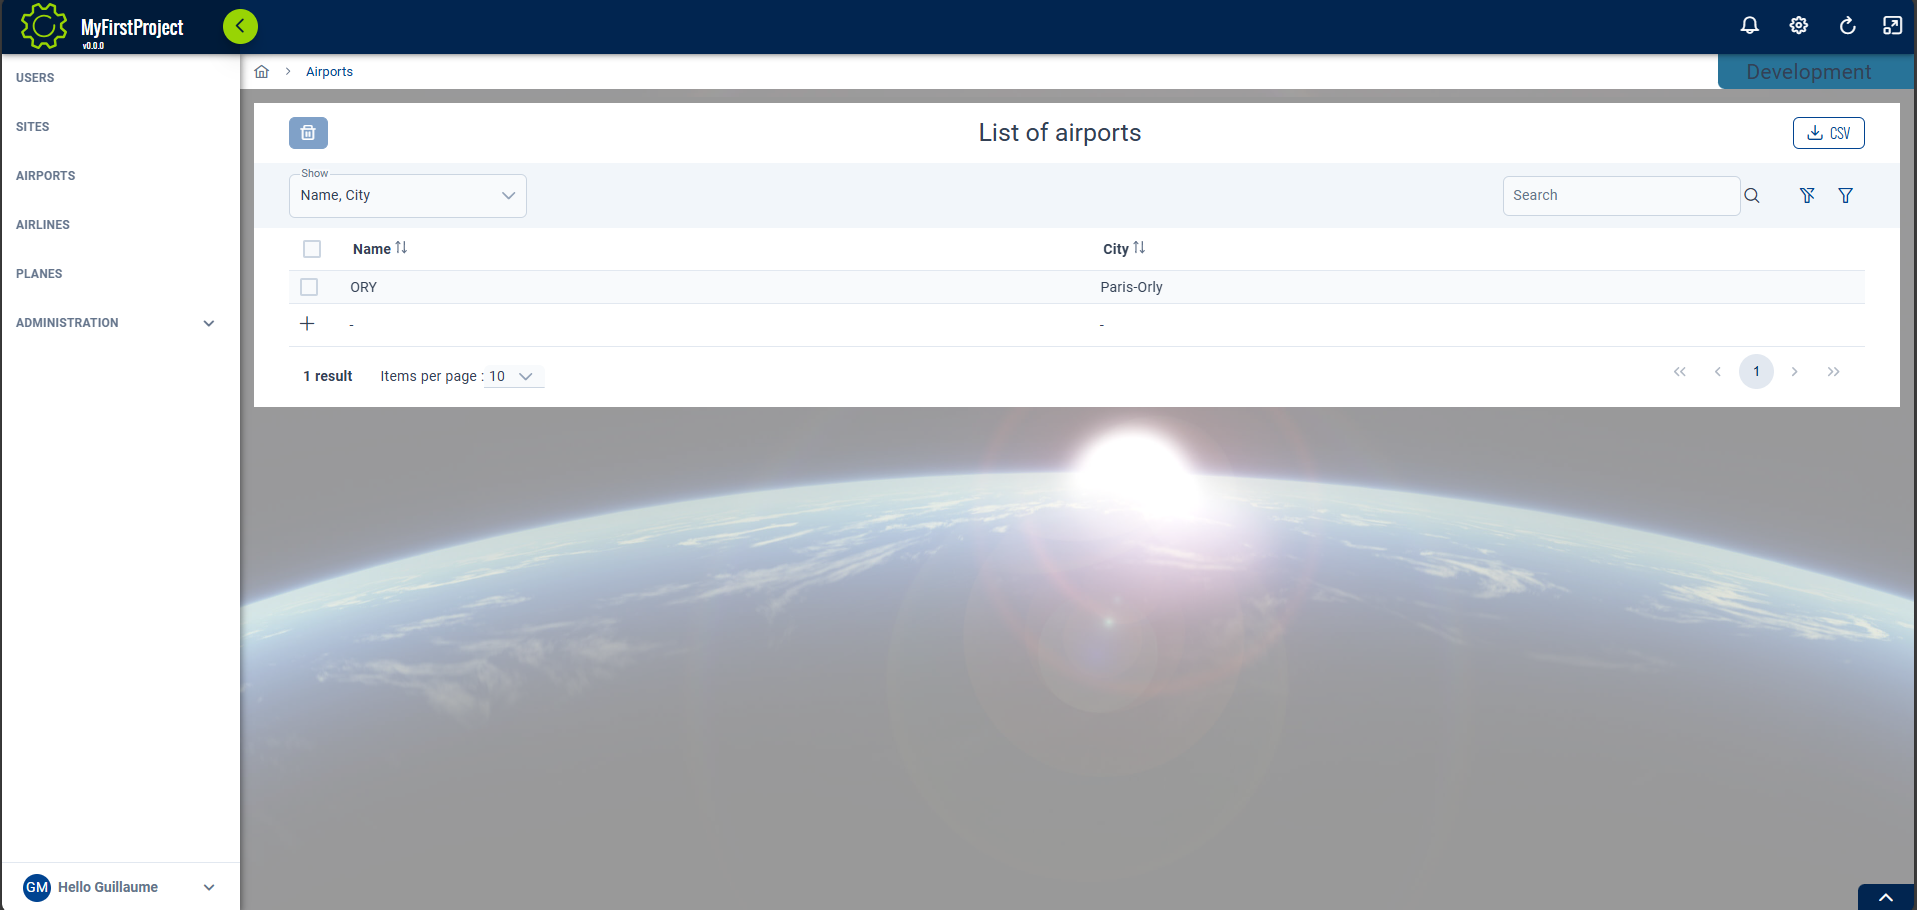Viewport: 1917px width, 910px height.
Task: Open Users in sidebar
Action: 35,78
